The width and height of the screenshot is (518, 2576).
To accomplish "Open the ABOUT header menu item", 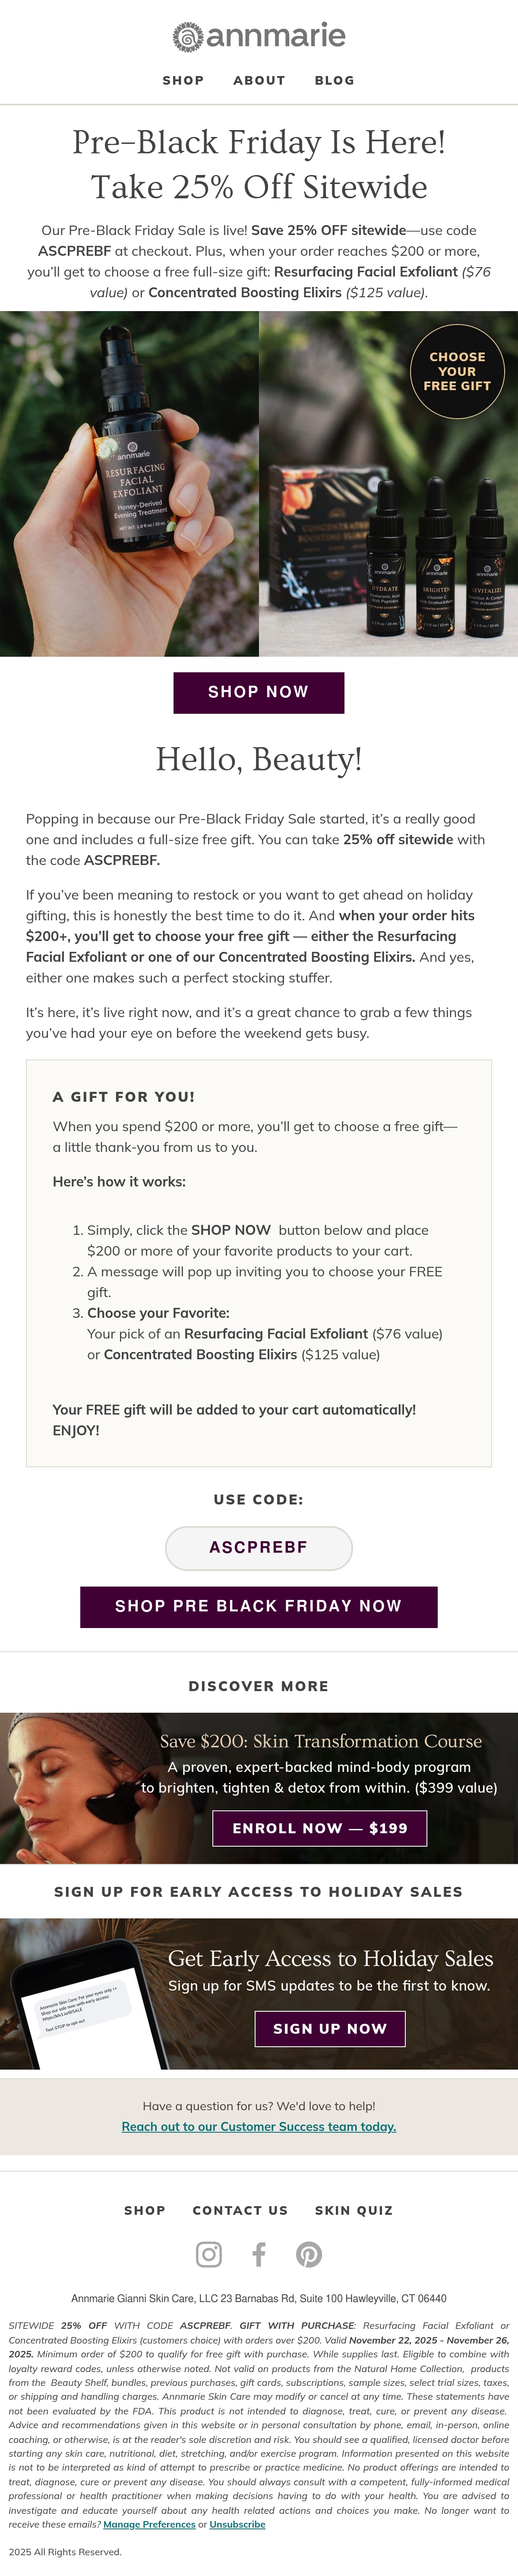I will coord(259,80).
